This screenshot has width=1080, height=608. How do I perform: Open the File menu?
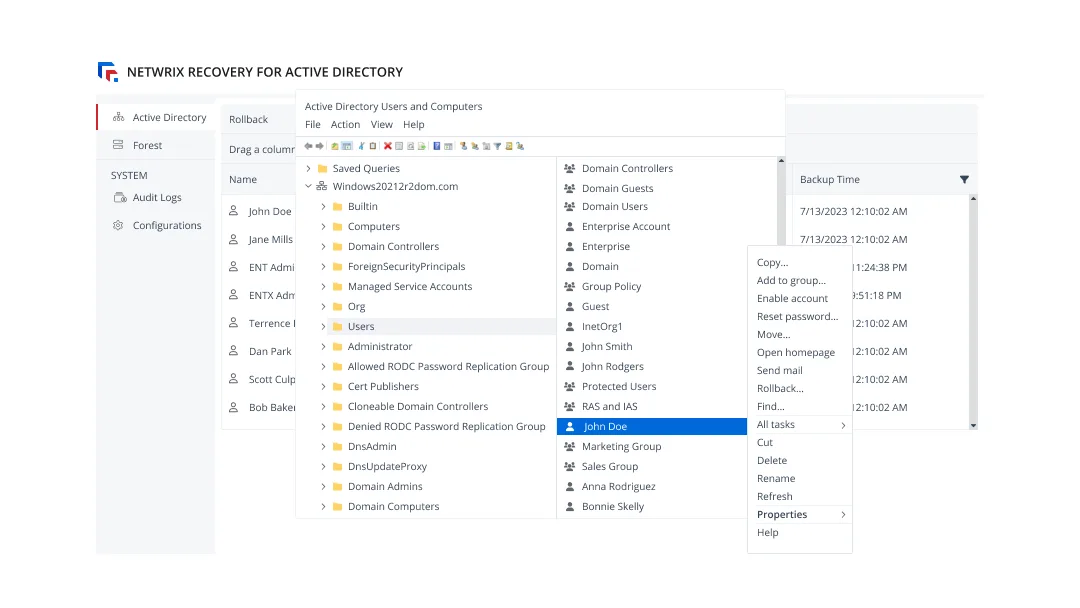(313, 125)
